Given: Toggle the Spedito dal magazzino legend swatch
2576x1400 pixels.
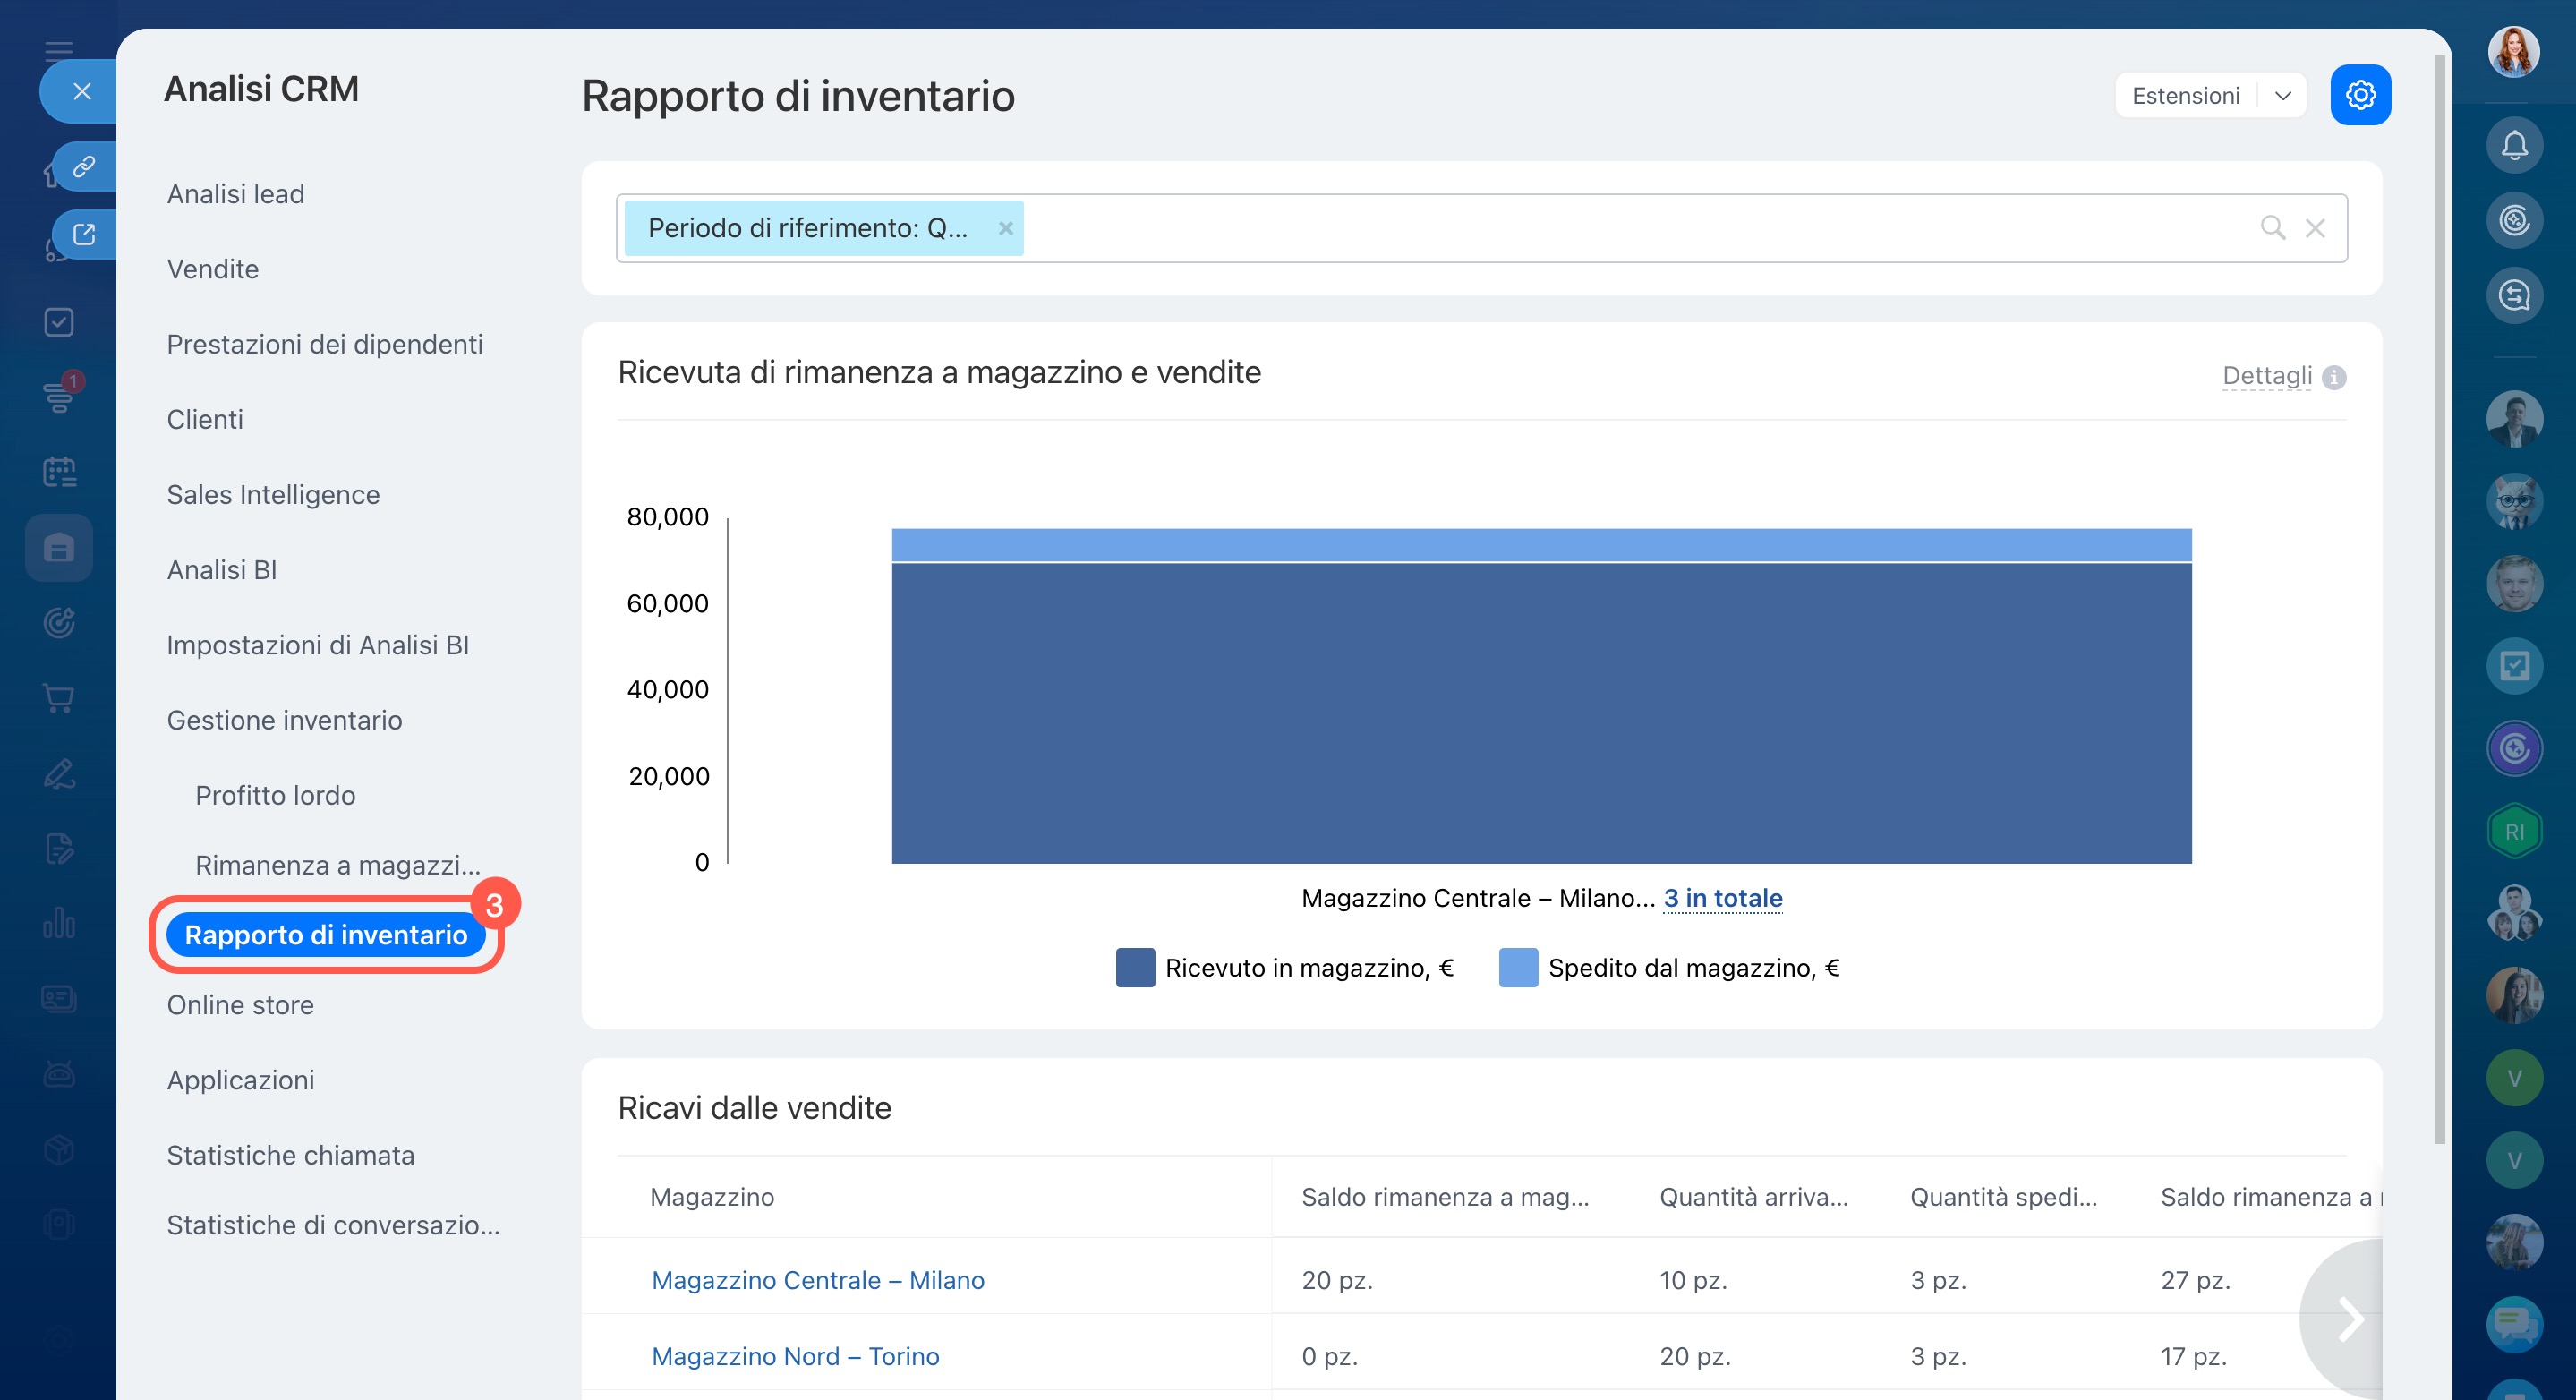Looking at the screenshot, I should pyautogui.click(x=1517, y=967).
